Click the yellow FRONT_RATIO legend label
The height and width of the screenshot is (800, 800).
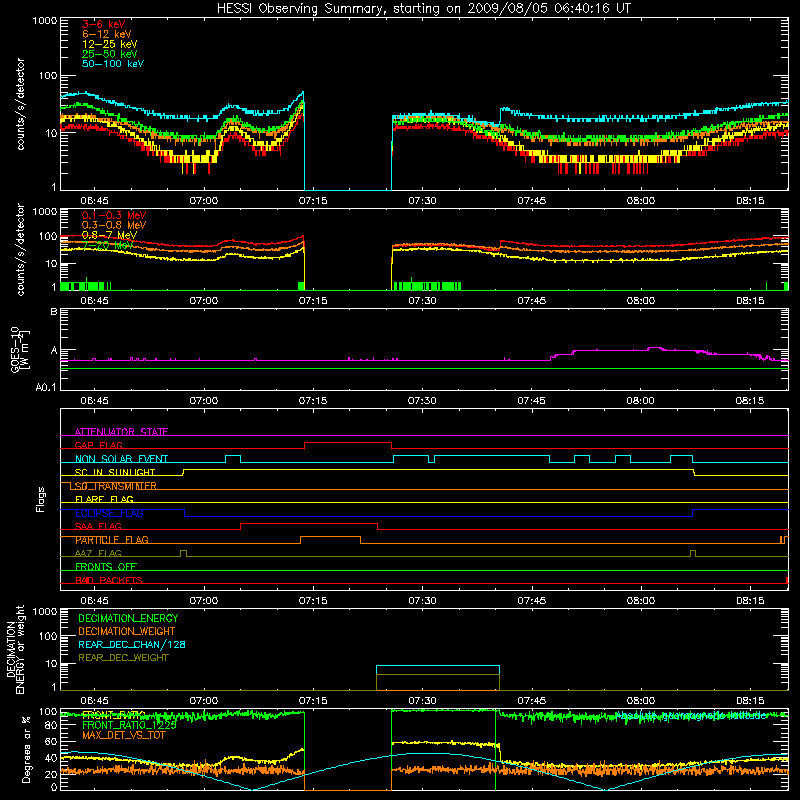coord(114,715)
